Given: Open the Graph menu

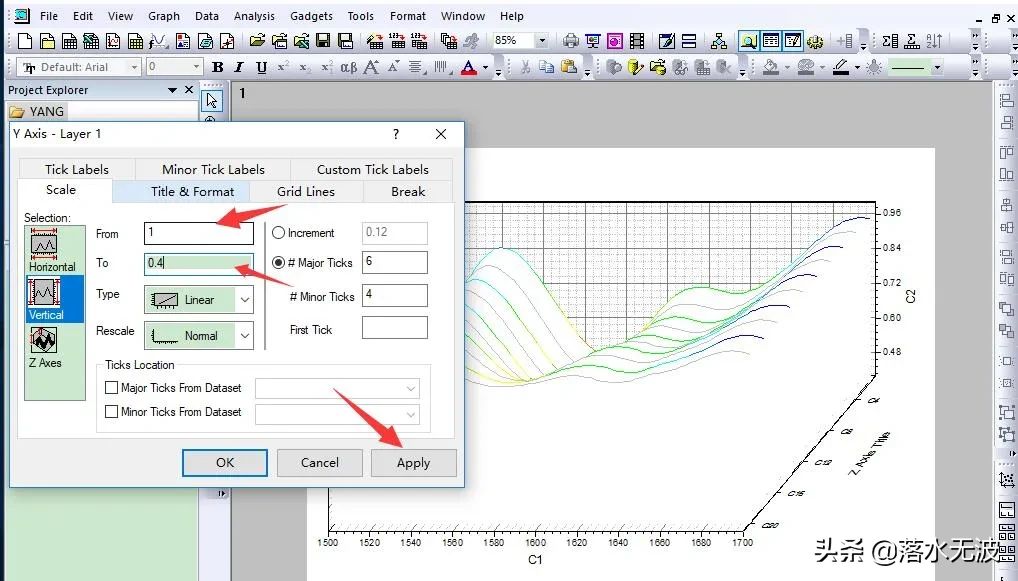Looking at the screenshot, I should point(164,16).
